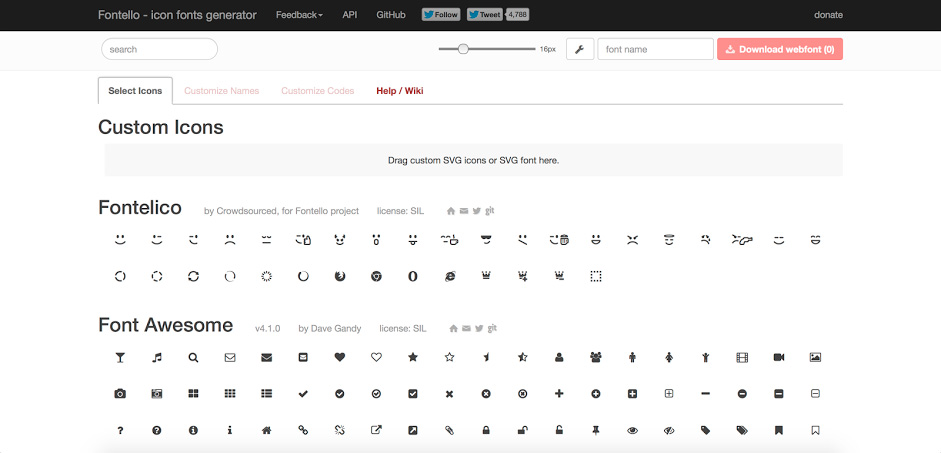
Task: Open Fontelico homepage via its header home icon
Action: pyautogui.click(x=451, y=211)
